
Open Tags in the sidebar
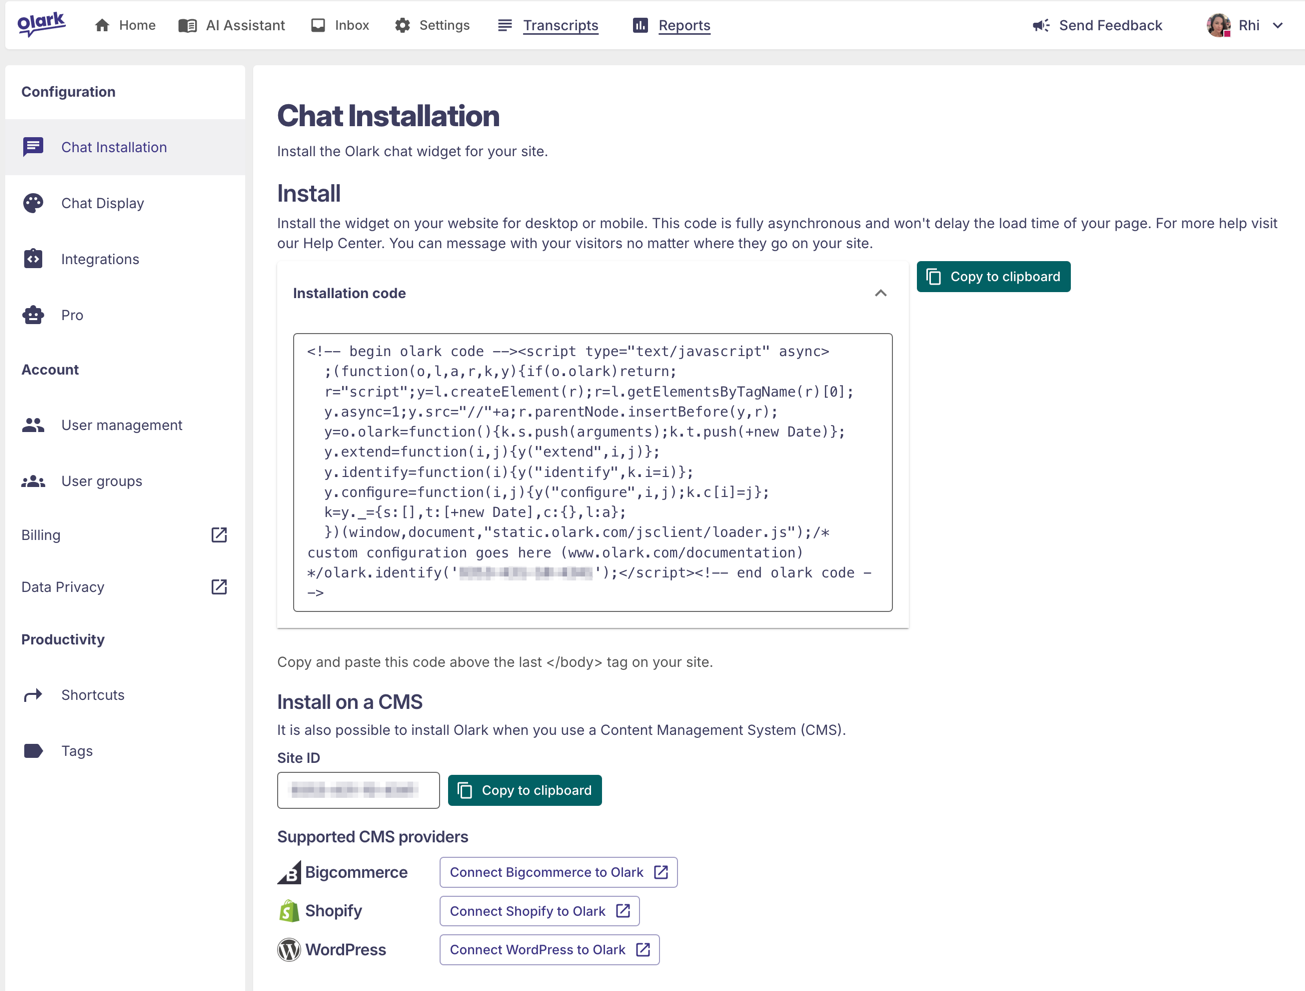[x=125, y=751]
